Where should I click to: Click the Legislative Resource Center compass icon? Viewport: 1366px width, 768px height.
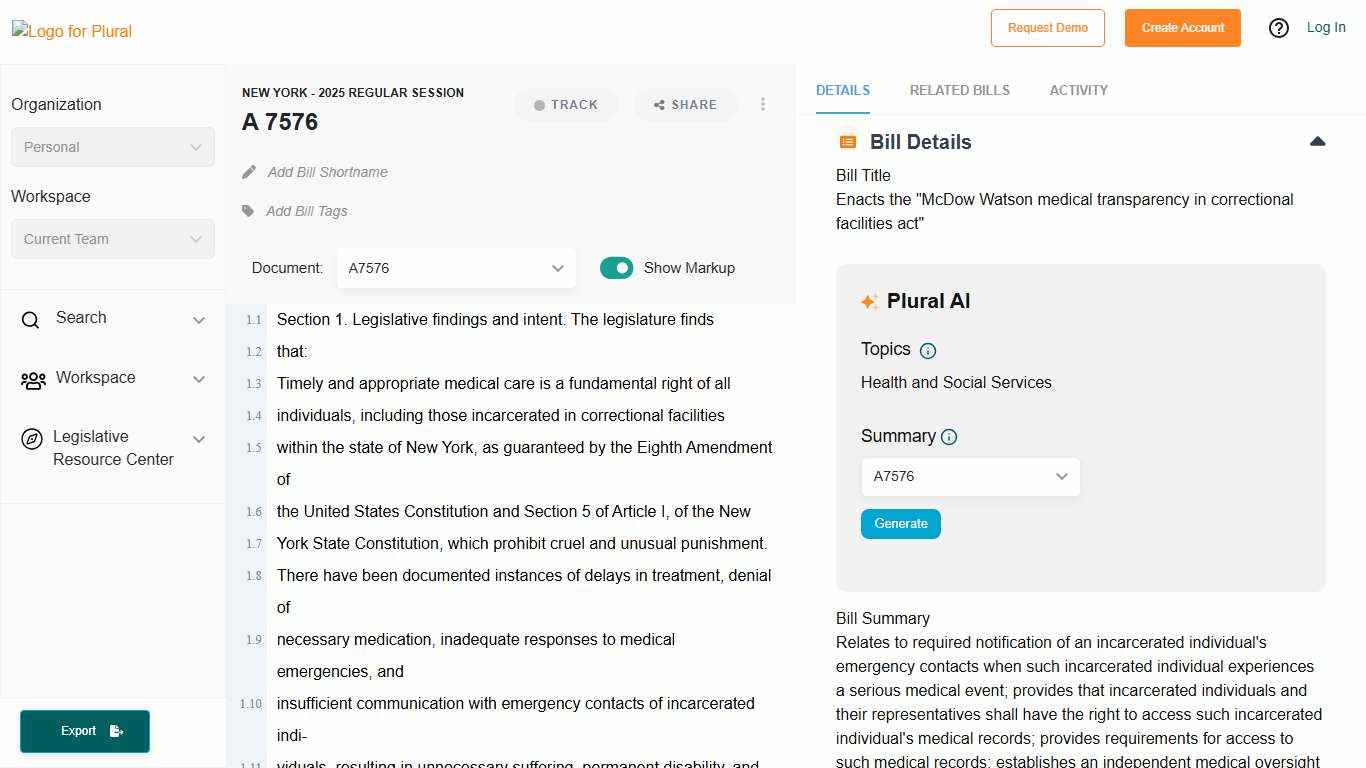coord(32,439)
